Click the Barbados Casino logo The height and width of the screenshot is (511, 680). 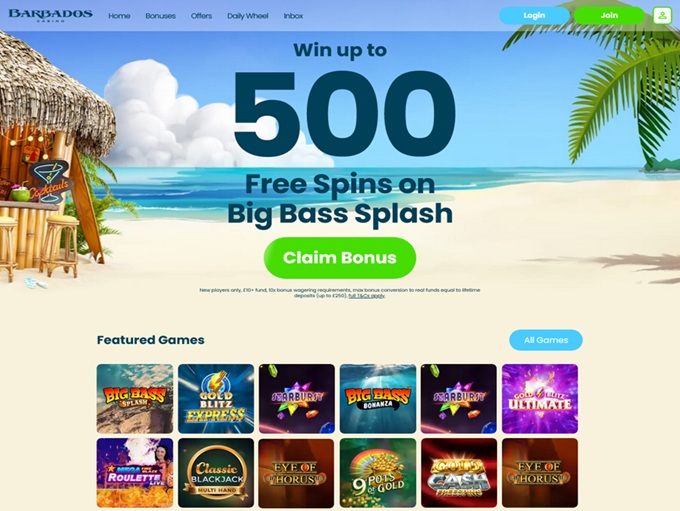point(50,15)
